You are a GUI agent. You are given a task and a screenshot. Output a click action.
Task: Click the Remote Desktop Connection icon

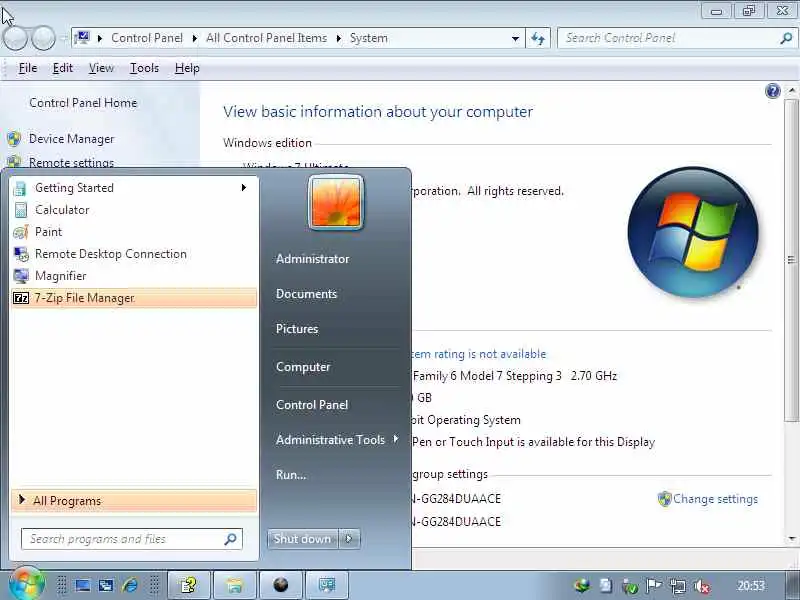[21, 254]
